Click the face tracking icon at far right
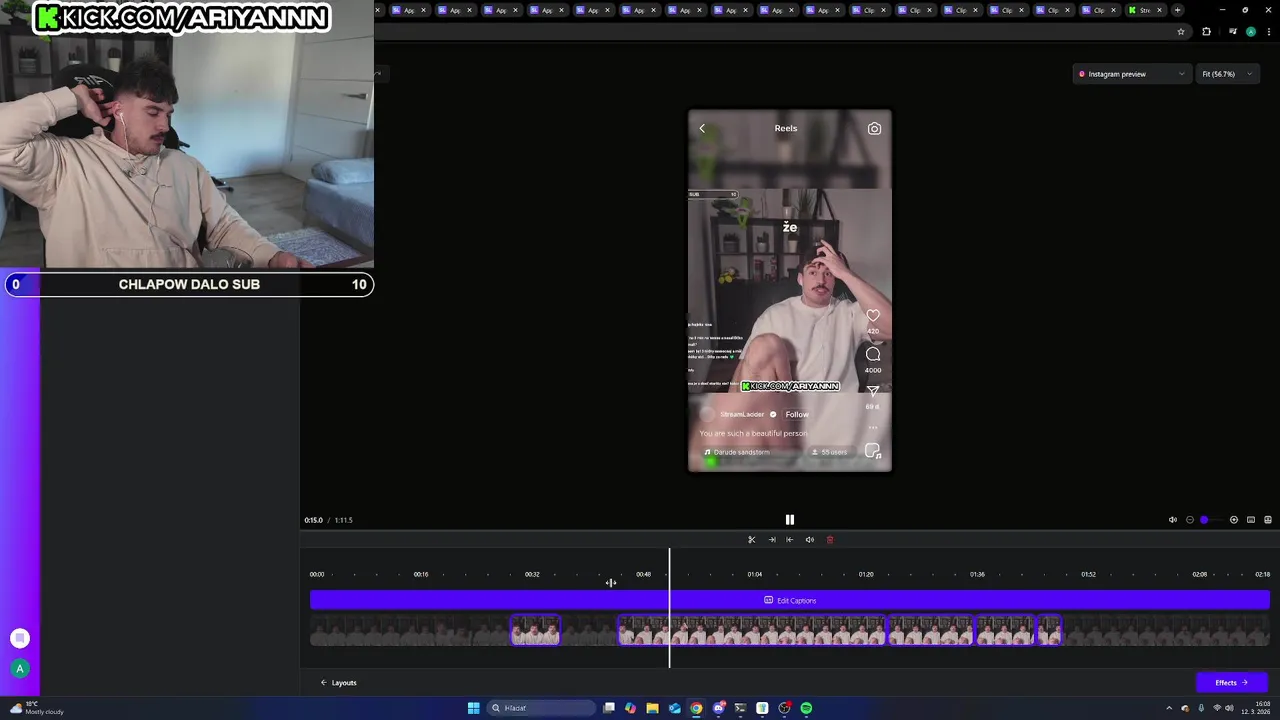 [x=1268, y=520]
